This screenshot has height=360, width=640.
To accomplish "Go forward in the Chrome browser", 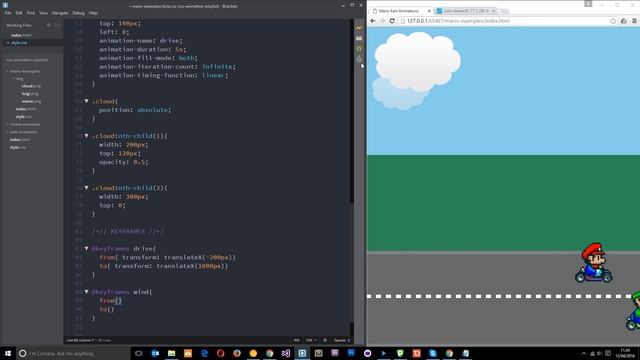I will pyautogui.click(x=382, y=21).
